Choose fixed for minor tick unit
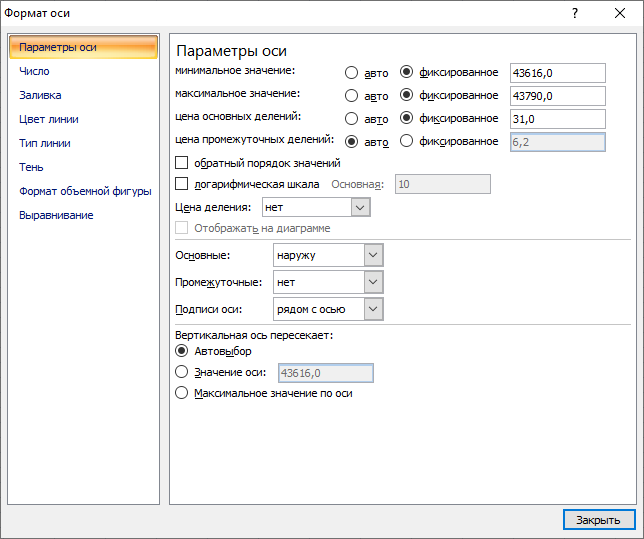 (407, 142)
